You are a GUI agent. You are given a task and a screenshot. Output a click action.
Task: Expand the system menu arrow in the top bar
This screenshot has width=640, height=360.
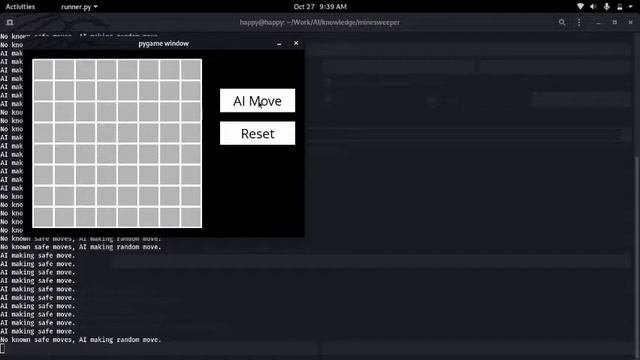point(631,7)
